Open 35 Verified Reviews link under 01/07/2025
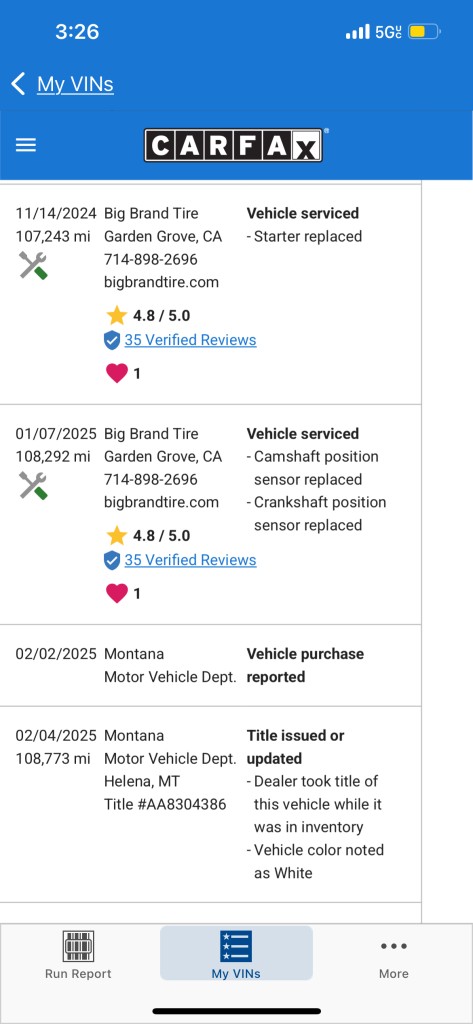Screen dimensions: 473x1024 pyautogui.click(x=190, y=560)
